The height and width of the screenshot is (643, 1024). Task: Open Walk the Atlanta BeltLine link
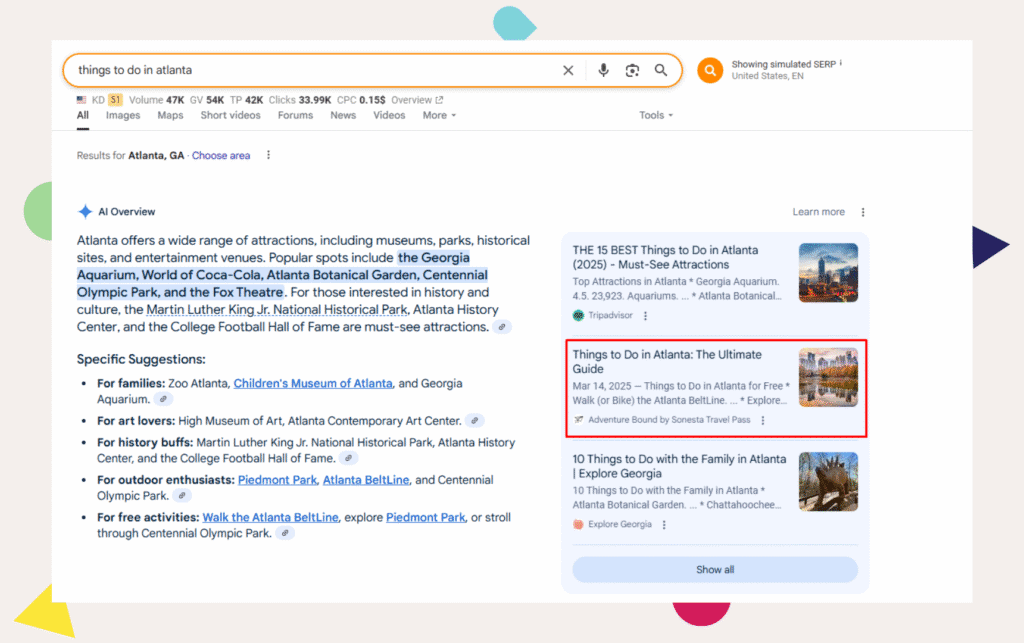point(270,517)
